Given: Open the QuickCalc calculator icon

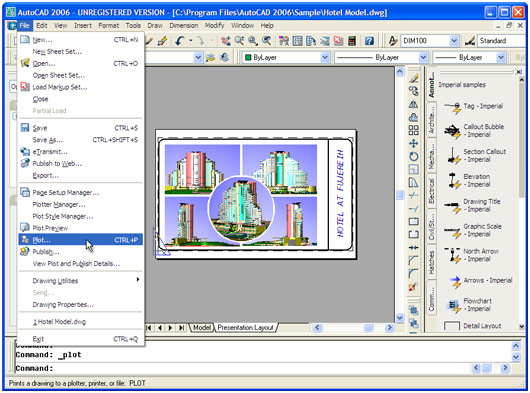Looking at the screenshot, I should pyautogui.click(x=352, y=41).
